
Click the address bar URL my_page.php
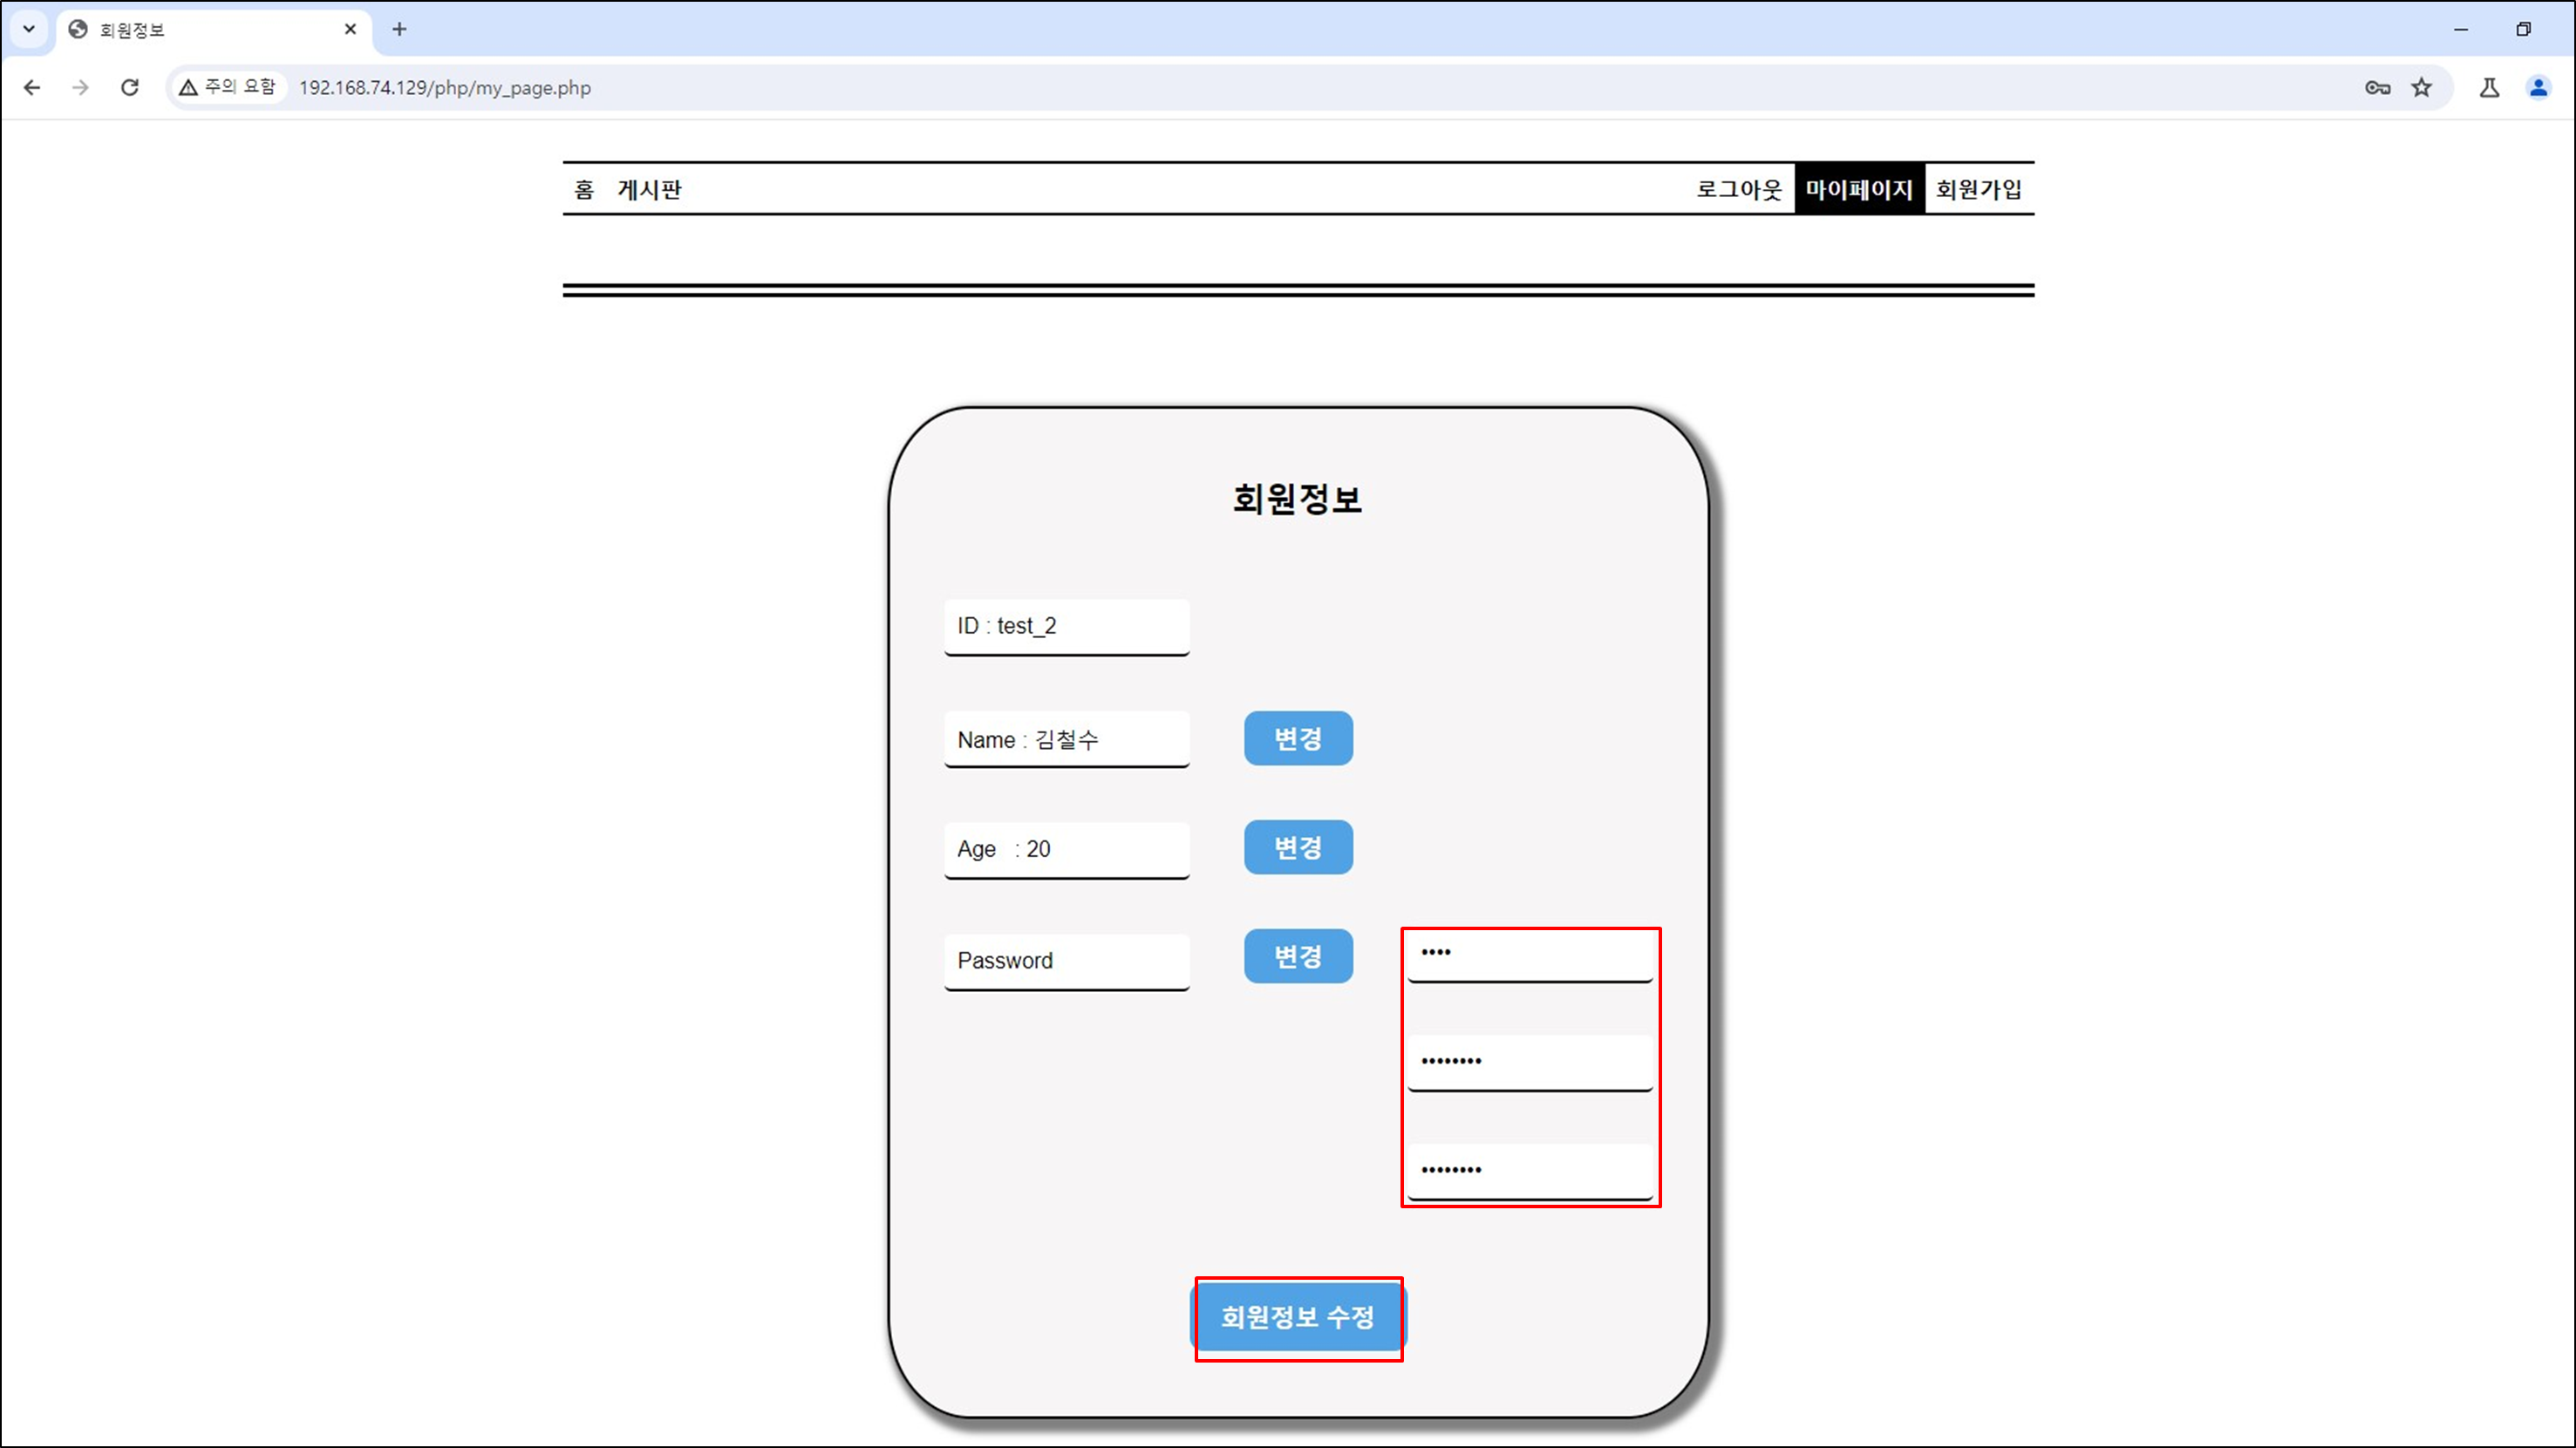coord(445,88)
